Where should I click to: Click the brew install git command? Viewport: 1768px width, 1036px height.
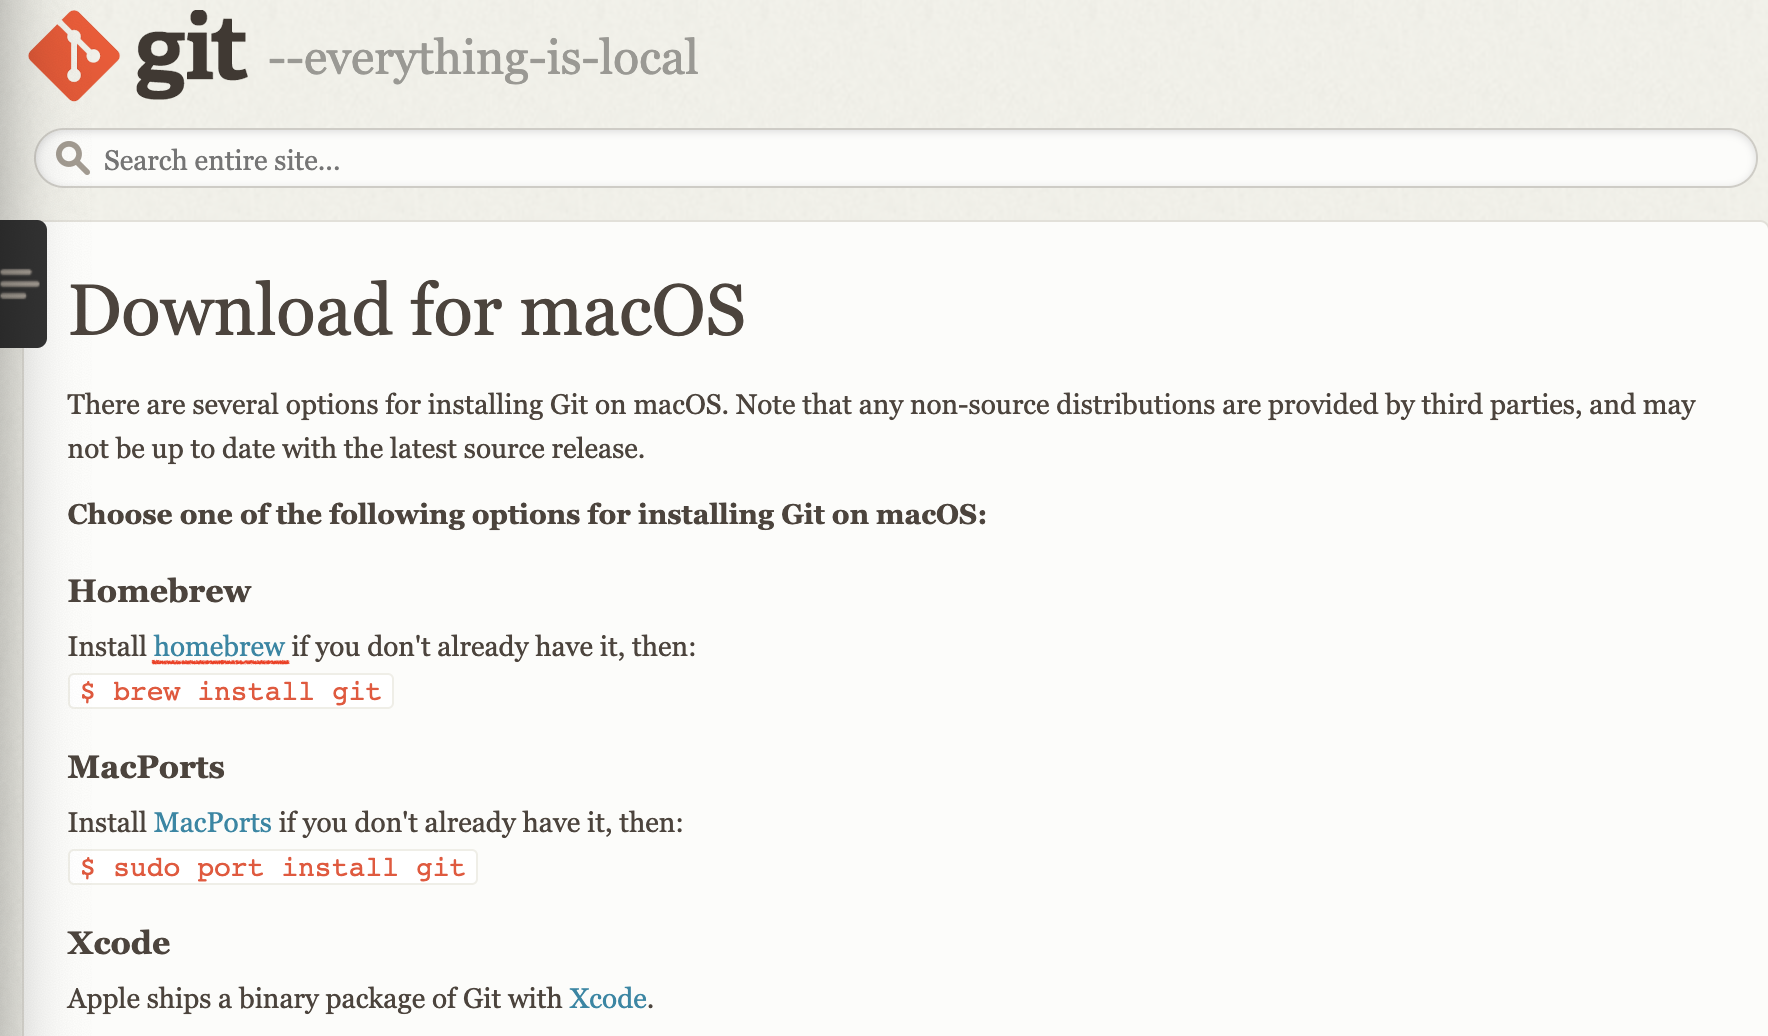pos(230,691)
